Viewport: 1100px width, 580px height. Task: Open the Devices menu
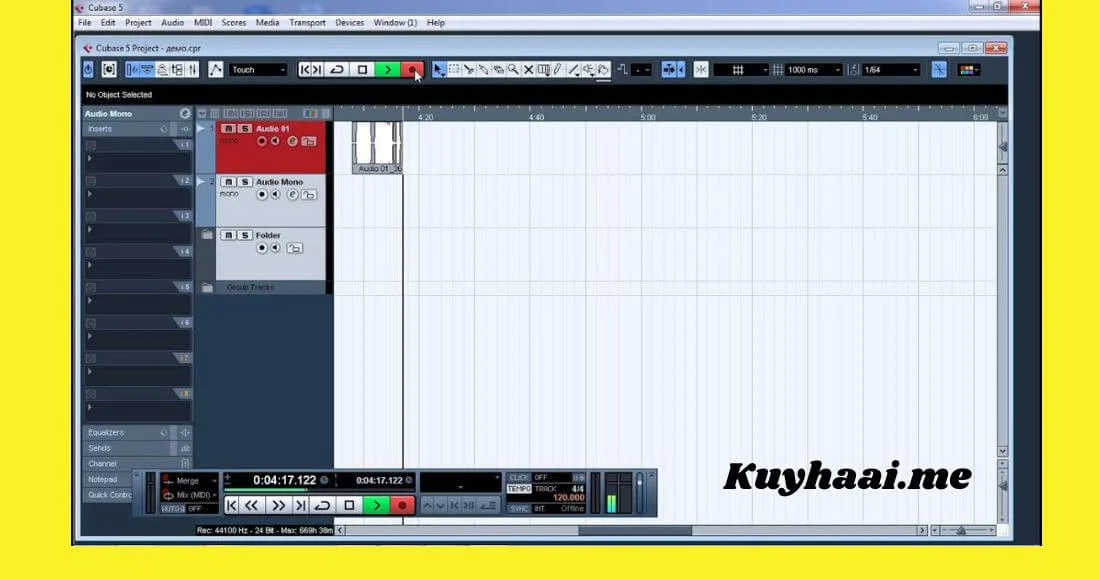click(x=349, y=22)
